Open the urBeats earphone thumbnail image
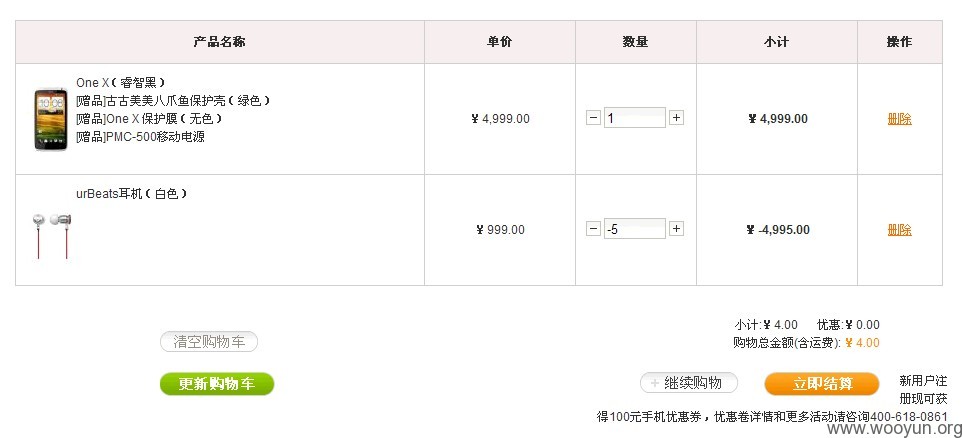Viewport: 963px width, 438px height. 52,235
